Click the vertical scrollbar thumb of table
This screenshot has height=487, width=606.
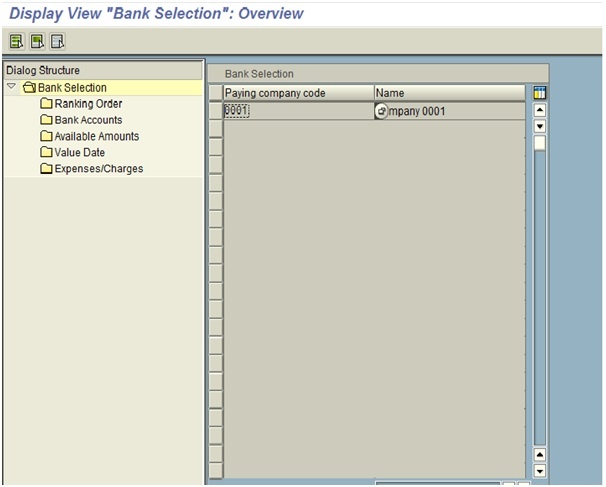coord(540,143)
